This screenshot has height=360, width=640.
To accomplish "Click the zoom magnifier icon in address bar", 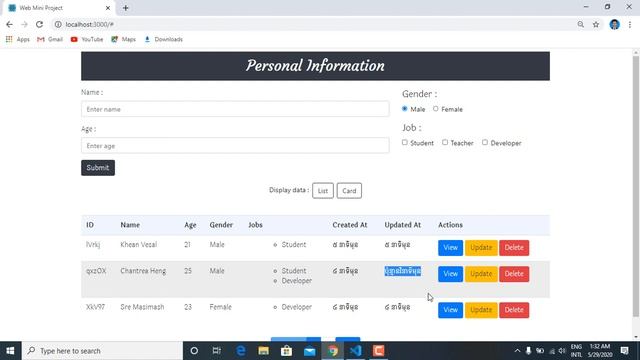I will point(580,24).
